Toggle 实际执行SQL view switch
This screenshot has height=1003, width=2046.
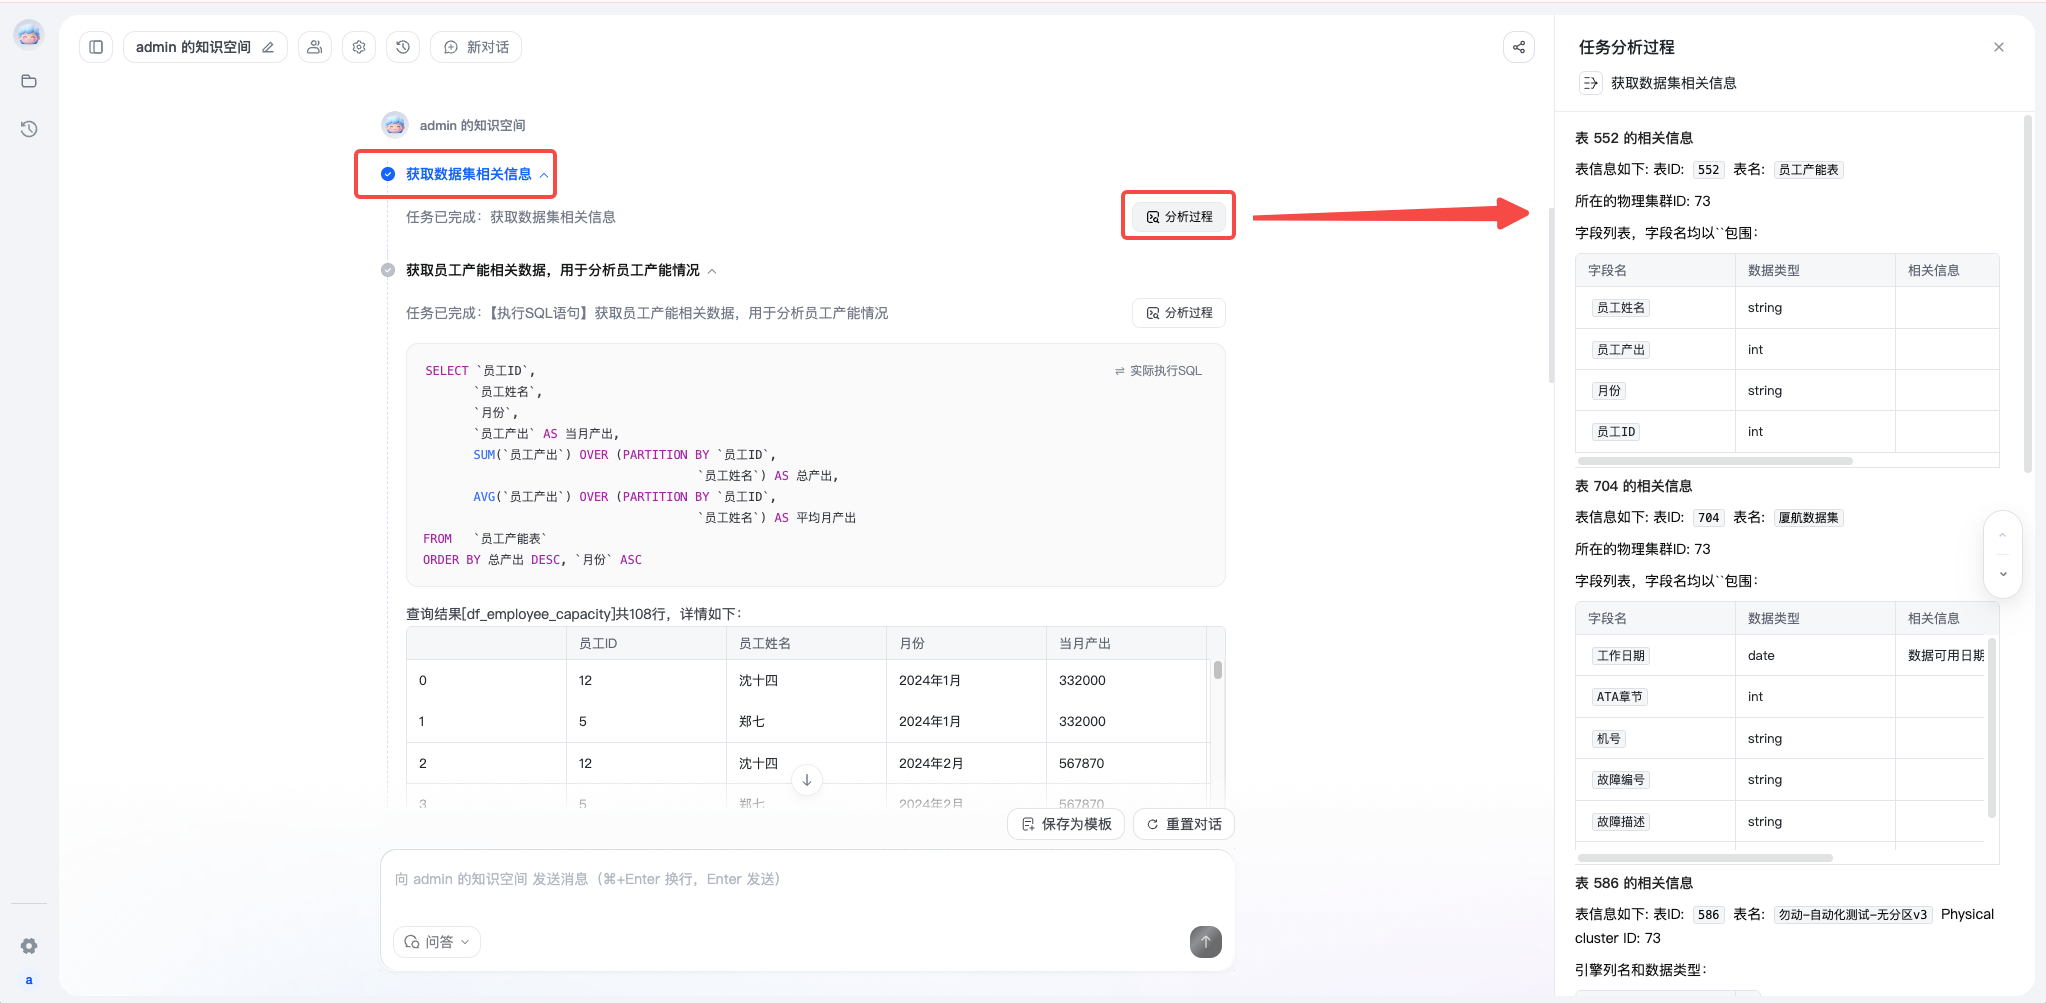[1158, 371]
